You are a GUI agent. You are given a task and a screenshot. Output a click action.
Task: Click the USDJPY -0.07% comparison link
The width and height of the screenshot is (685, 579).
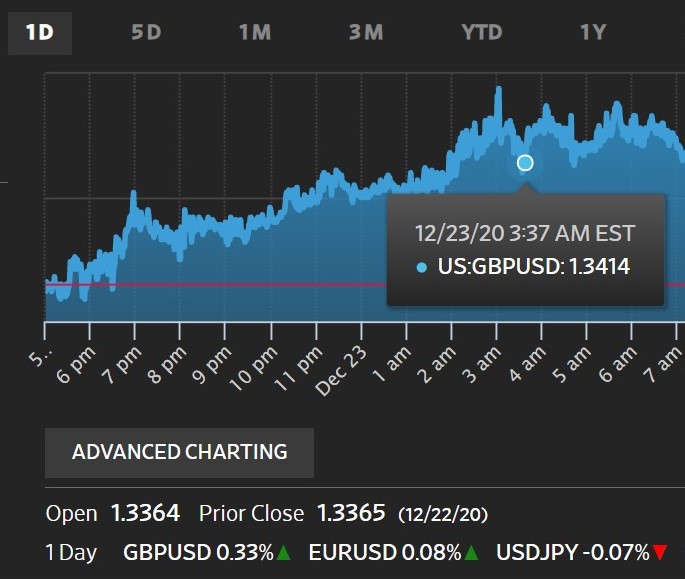[x=573, y=551]
